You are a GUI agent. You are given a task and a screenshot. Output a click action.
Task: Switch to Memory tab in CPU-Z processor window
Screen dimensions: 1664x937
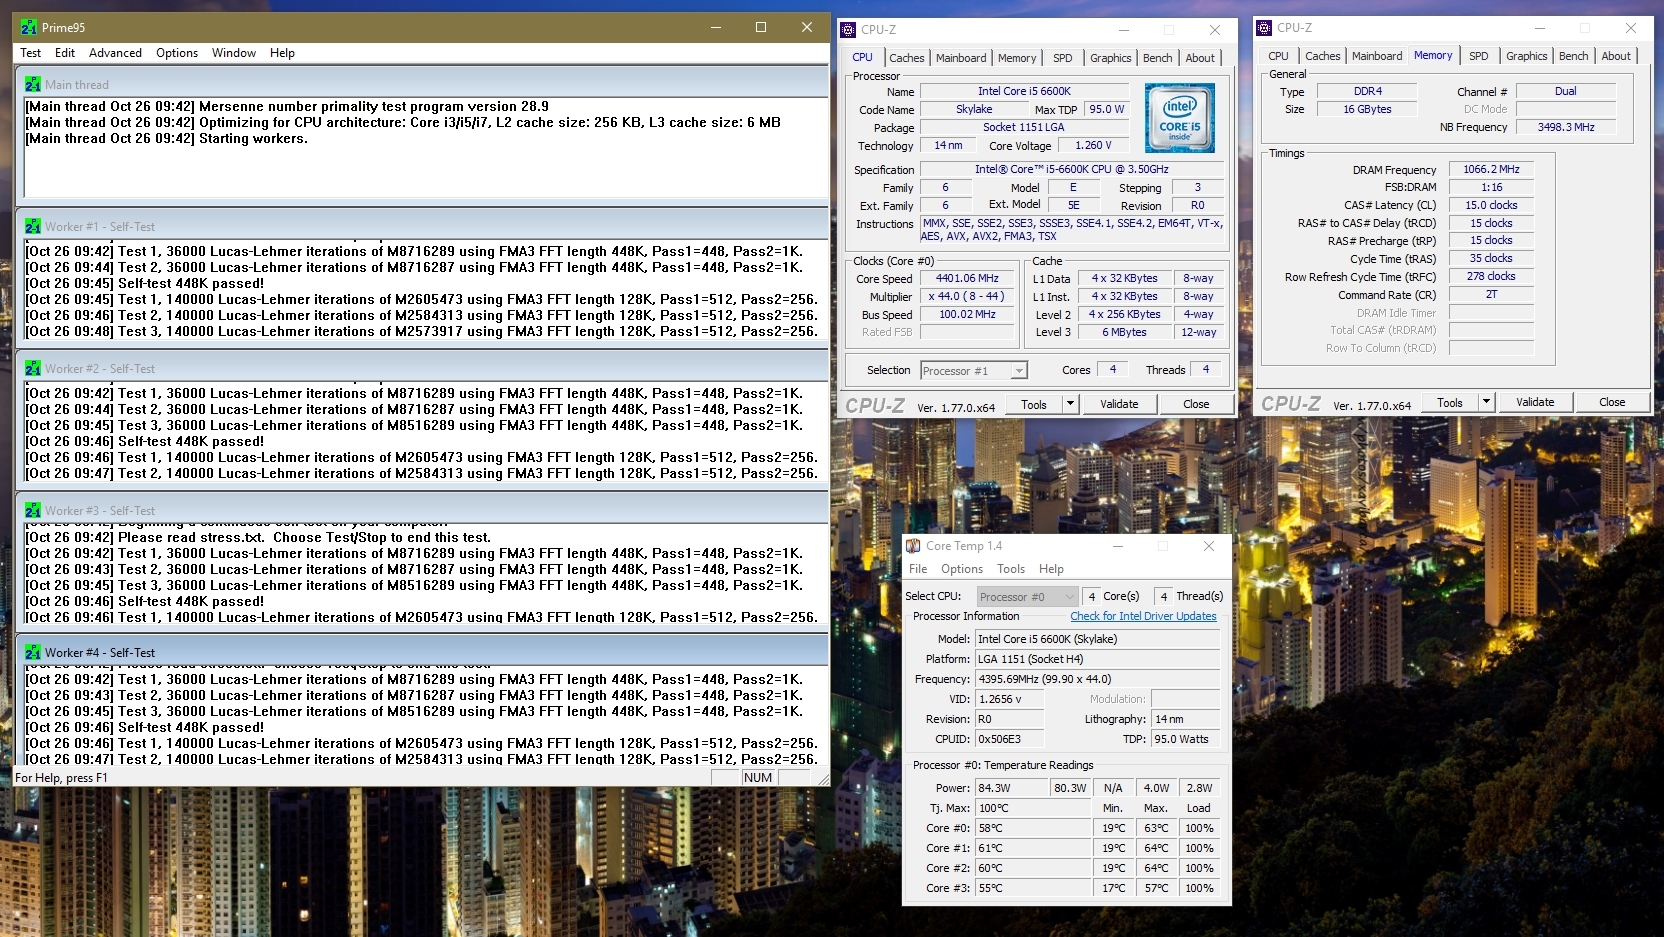[x=1017, y=58]
